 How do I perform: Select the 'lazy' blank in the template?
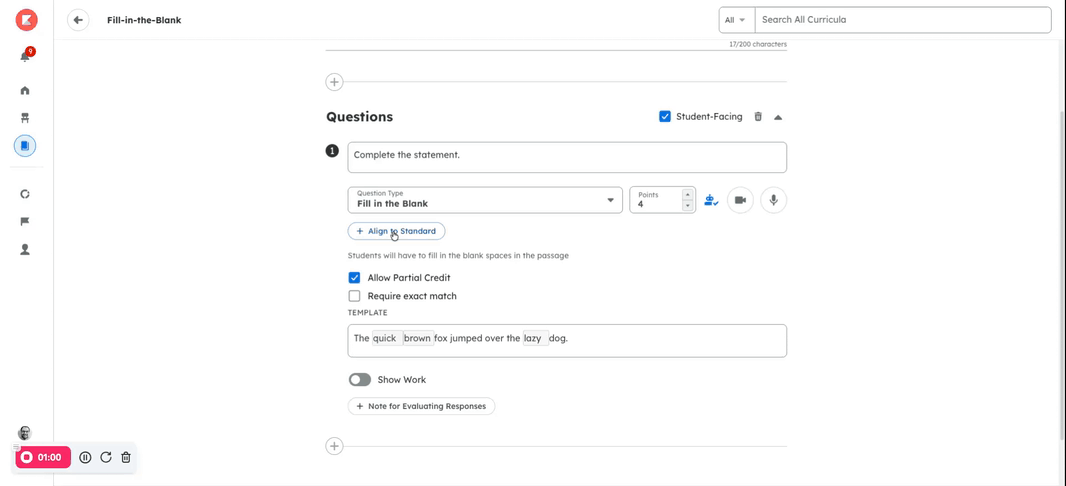coord(535,338)
